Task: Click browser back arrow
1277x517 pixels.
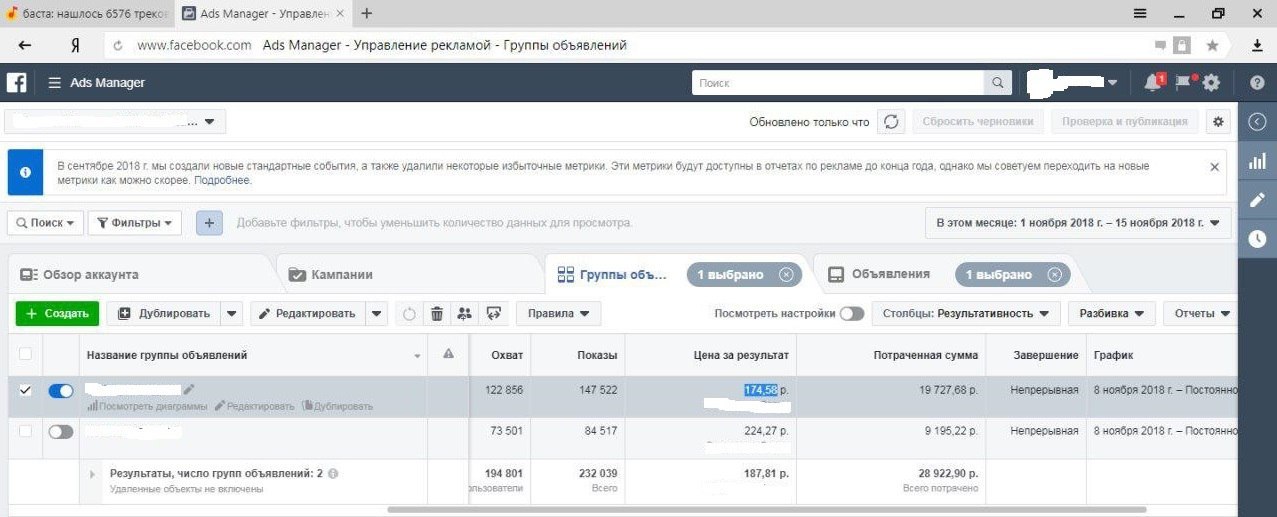Action: pos(25,45)
